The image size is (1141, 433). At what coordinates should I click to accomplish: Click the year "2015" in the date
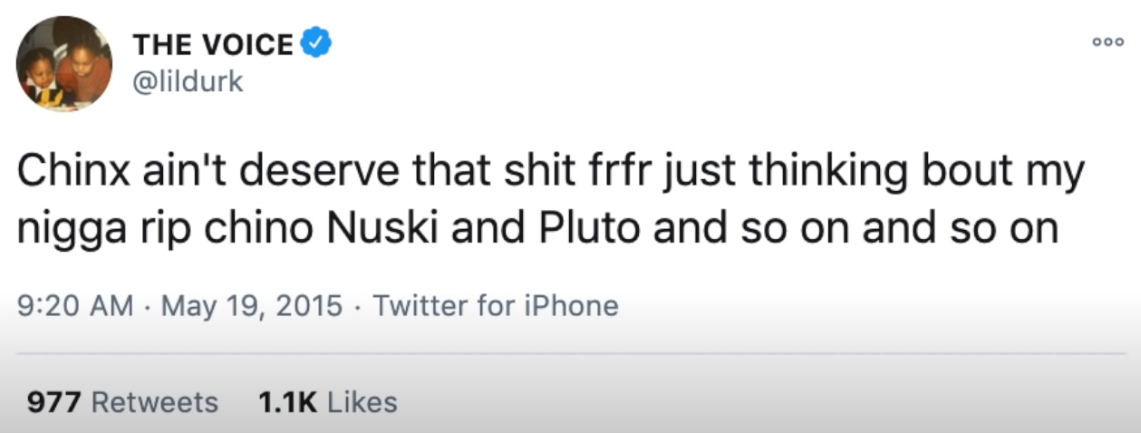[308, 305]
